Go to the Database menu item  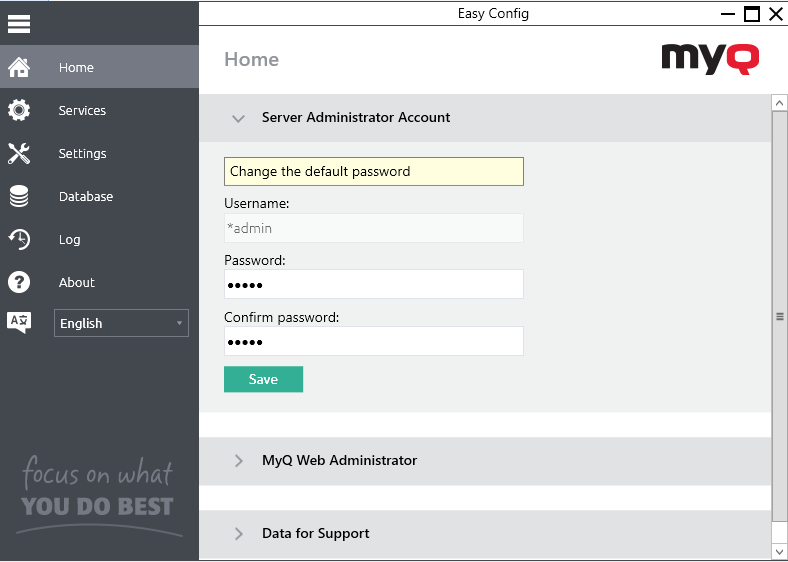click(86, 197)
